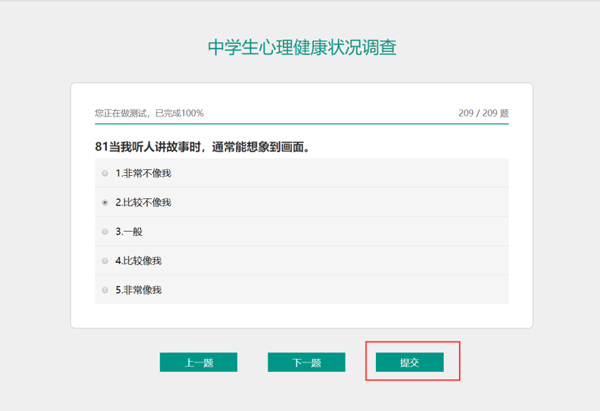Click the option label text 3.一般

(x=129, y=231)
